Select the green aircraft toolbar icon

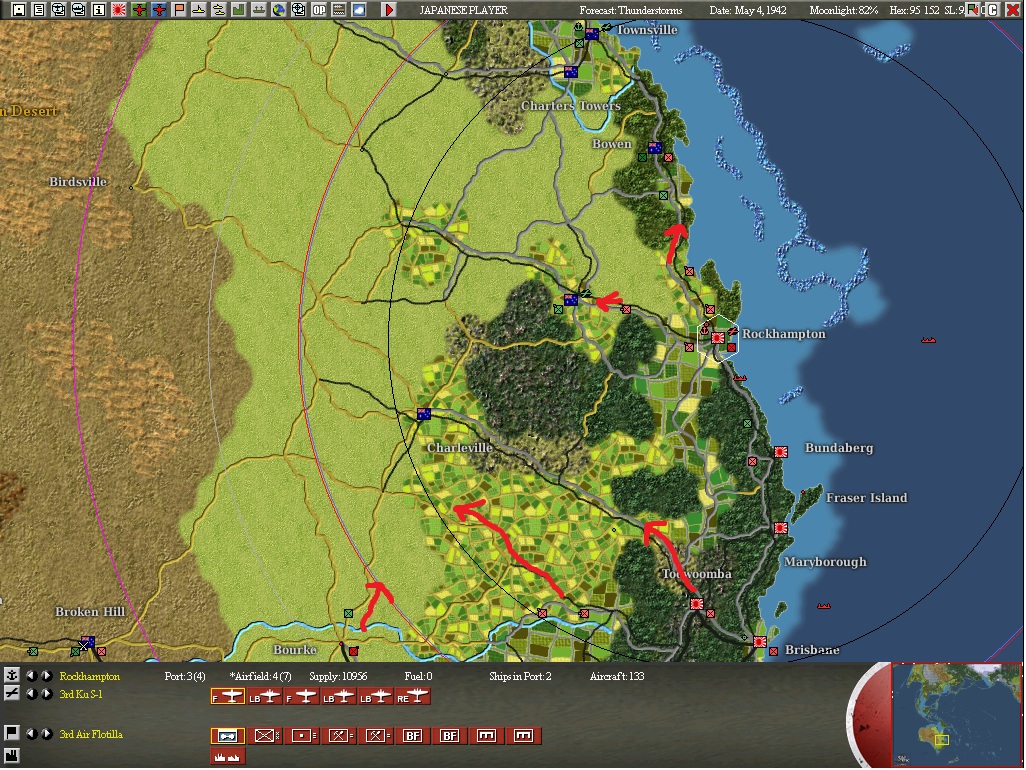pyautogui.click(x=139, y=10)
